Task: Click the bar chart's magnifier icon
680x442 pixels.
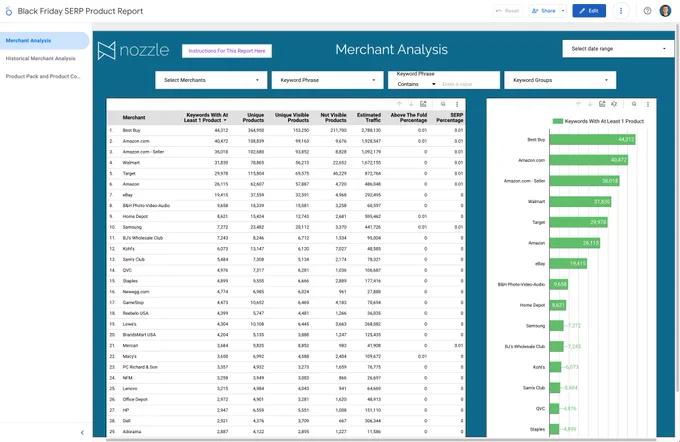Action: [634, 104]
